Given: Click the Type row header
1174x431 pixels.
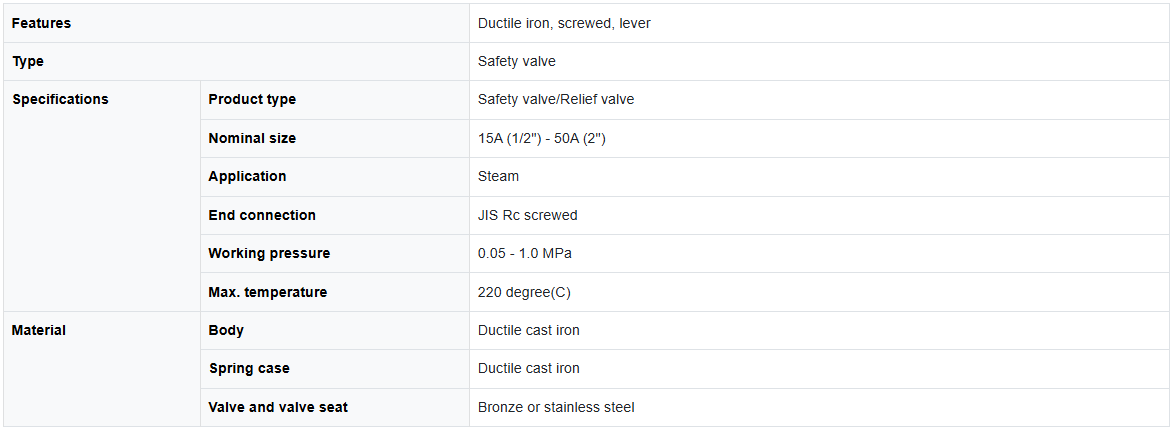Looking at the screenshot, I should click(x=28, y=61).
